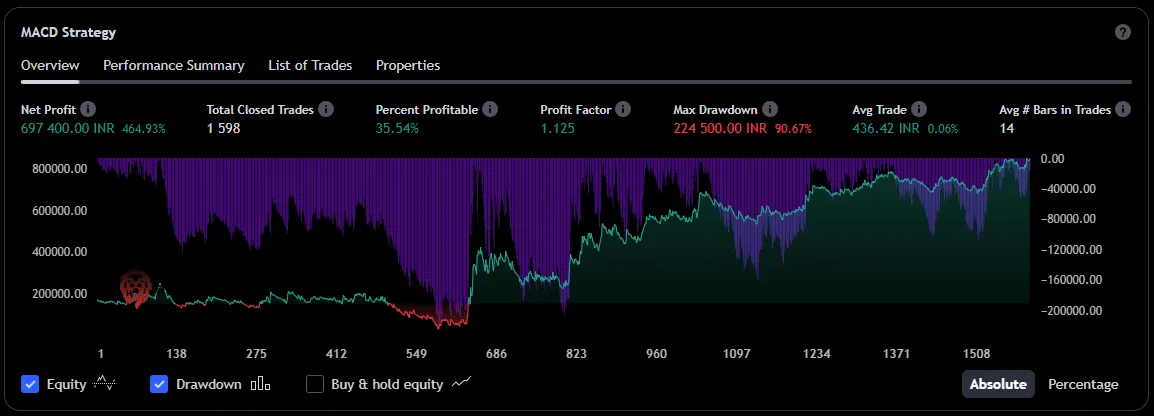Click the help question mark icon

point(1123,32)
